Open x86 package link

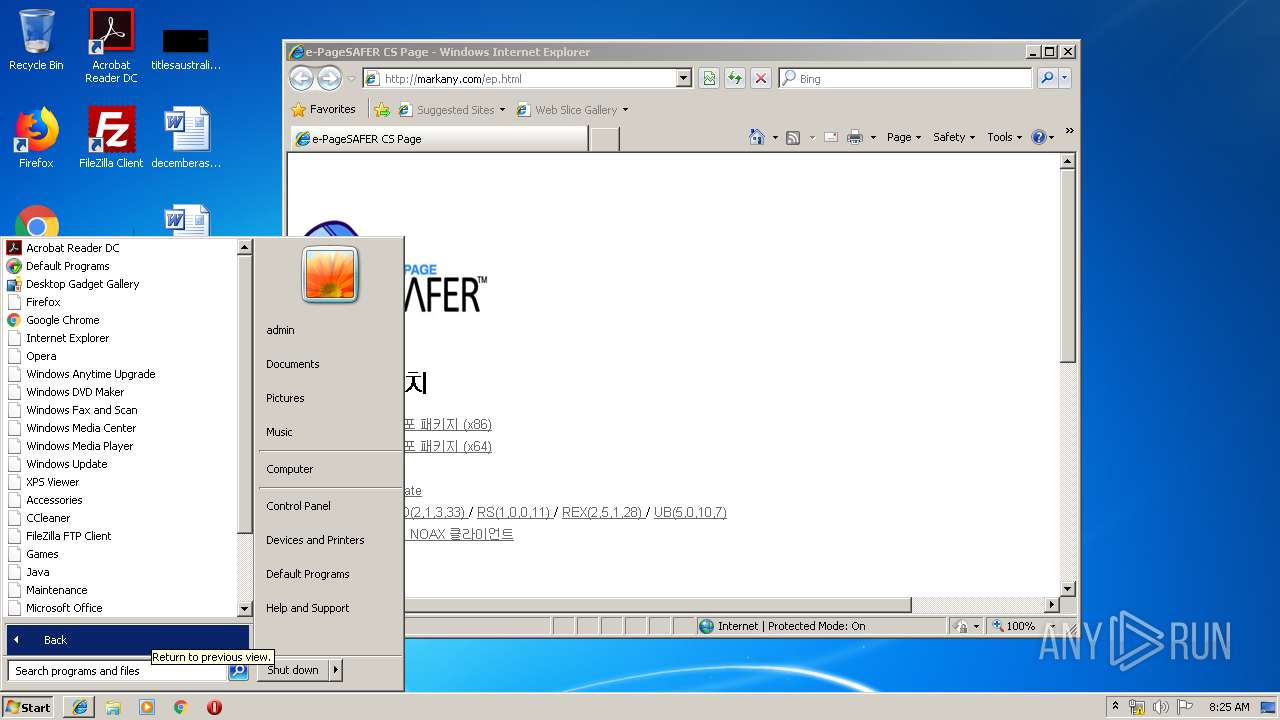coord(448,424)
